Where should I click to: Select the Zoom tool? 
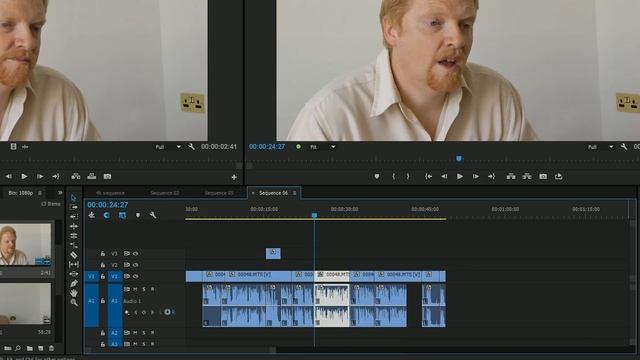click(73, 302)
